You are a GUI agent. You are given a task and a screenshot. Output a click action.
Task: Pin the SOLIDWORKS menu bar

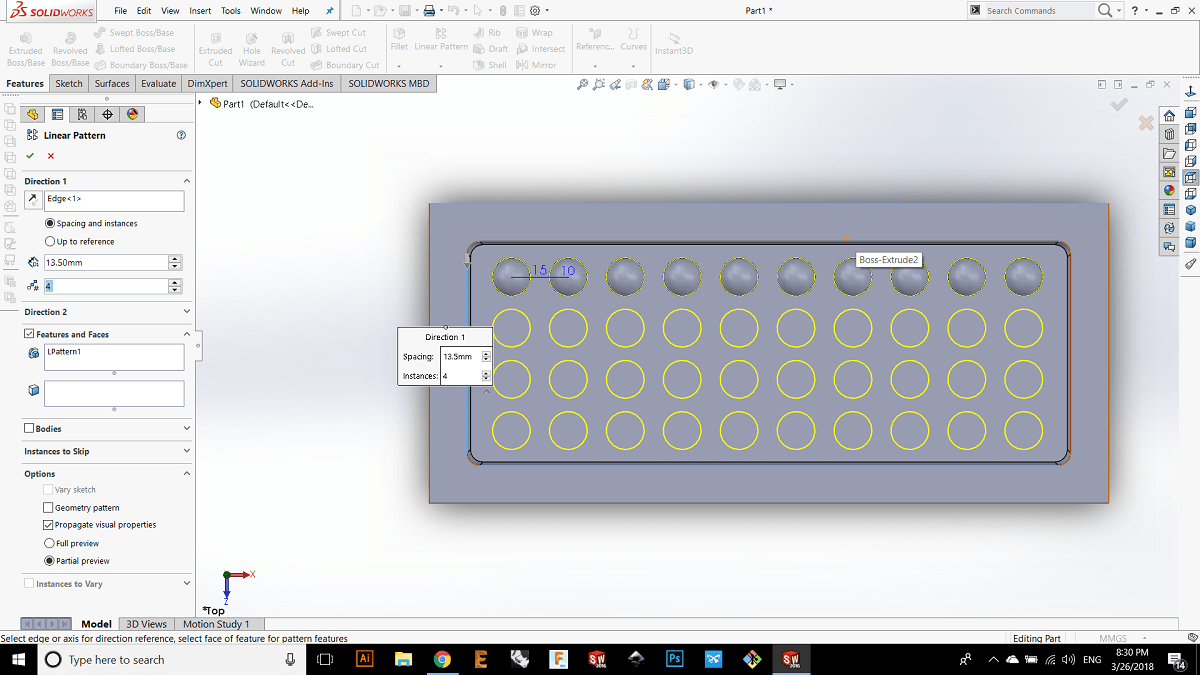tap(330, 10)
